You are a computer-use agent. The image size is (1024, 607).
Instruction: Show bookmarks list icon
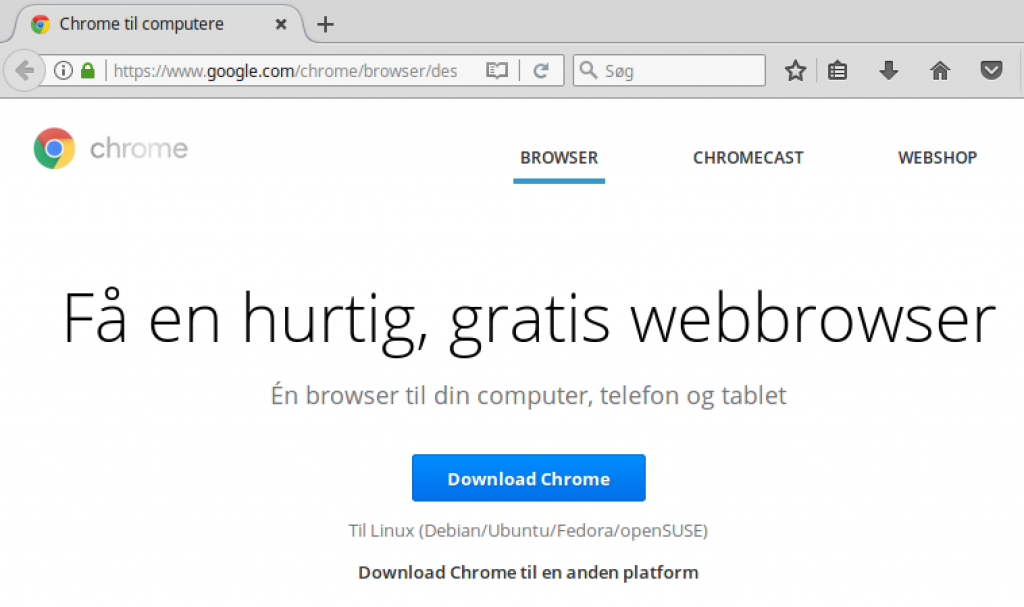coord(837,70)
